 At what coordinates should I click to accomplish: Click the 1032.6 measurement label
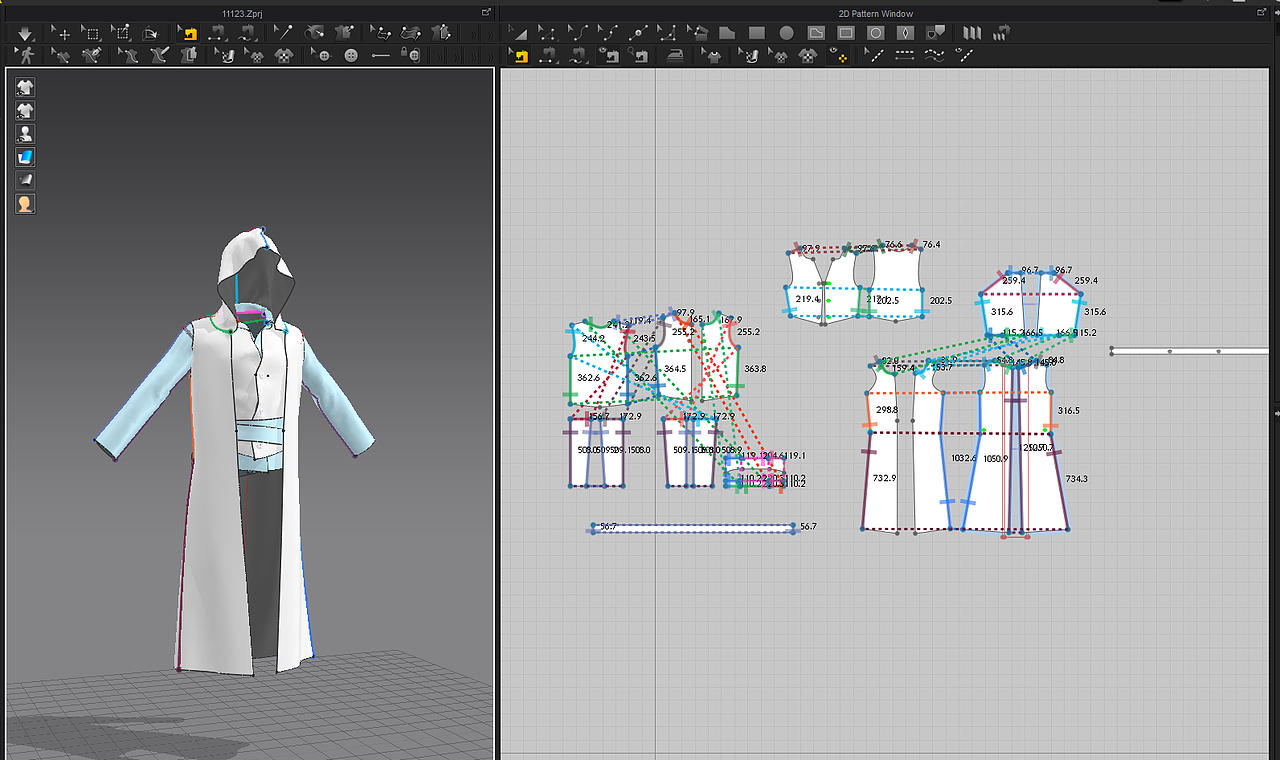964,458
